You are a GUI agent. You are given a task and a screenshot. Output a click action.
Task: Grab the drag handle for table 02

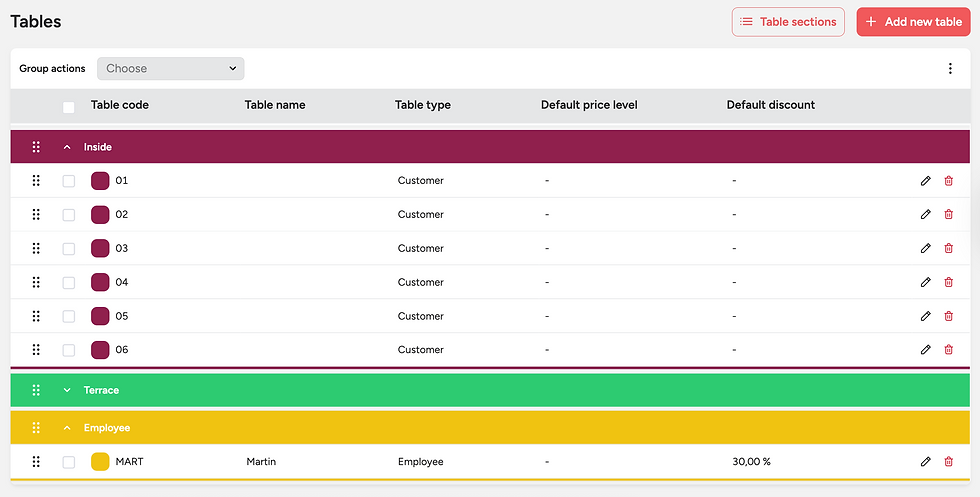tap(36, 215)
